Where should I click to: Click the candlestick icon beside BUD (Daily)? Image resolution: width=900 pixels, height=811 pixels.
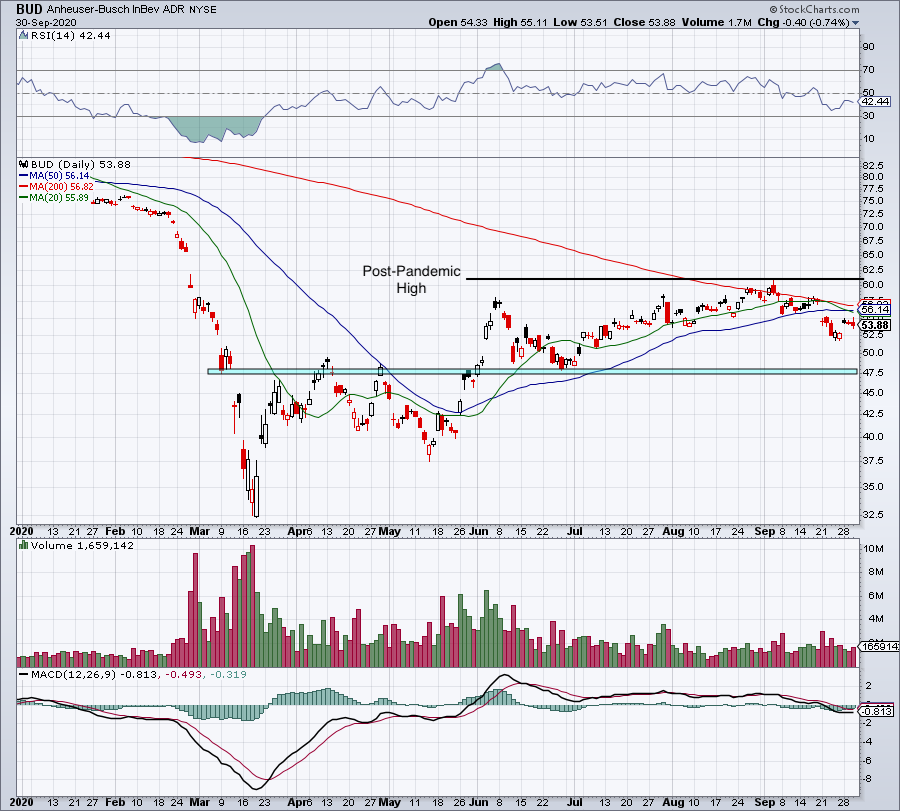pos(24,164)
